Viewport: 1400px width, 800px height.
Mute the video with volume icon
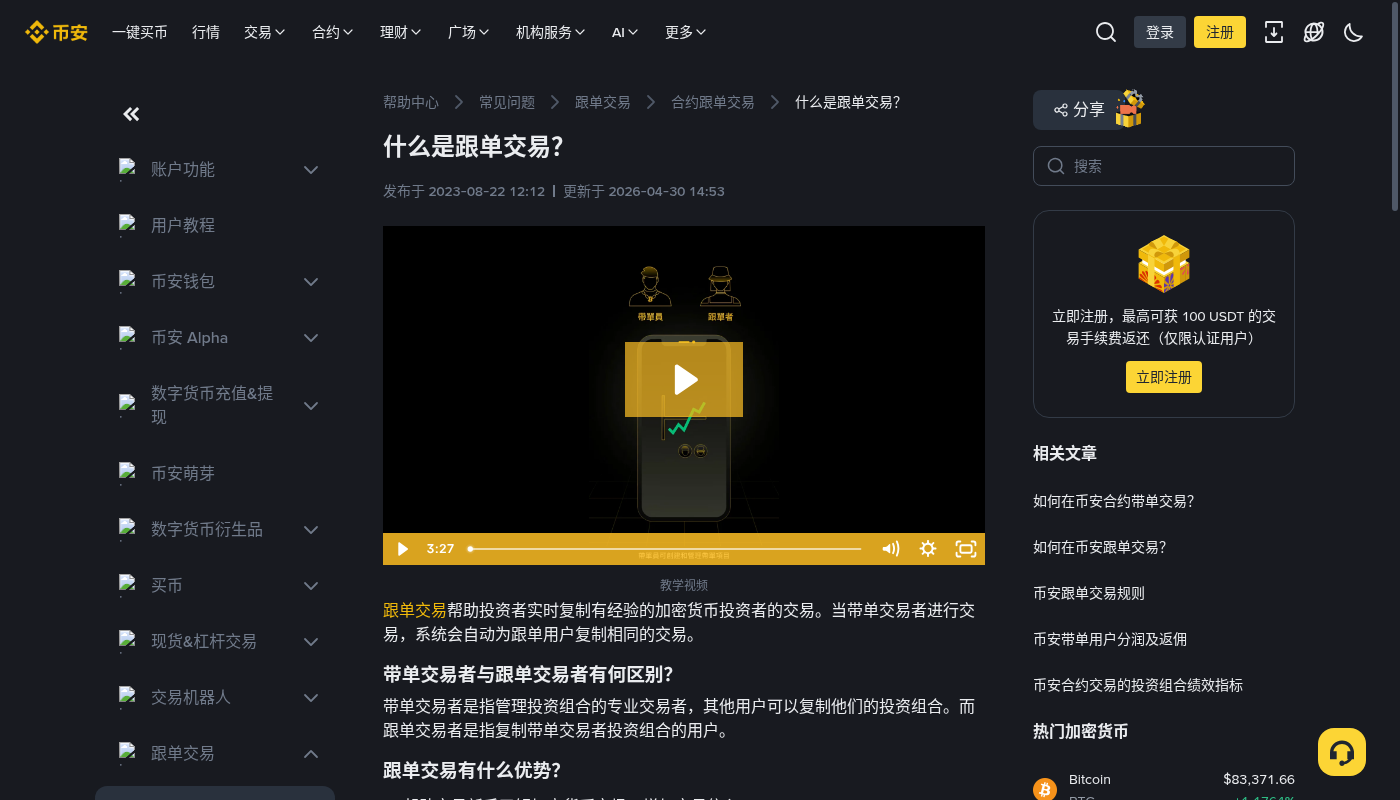click(x=891, y=549)
